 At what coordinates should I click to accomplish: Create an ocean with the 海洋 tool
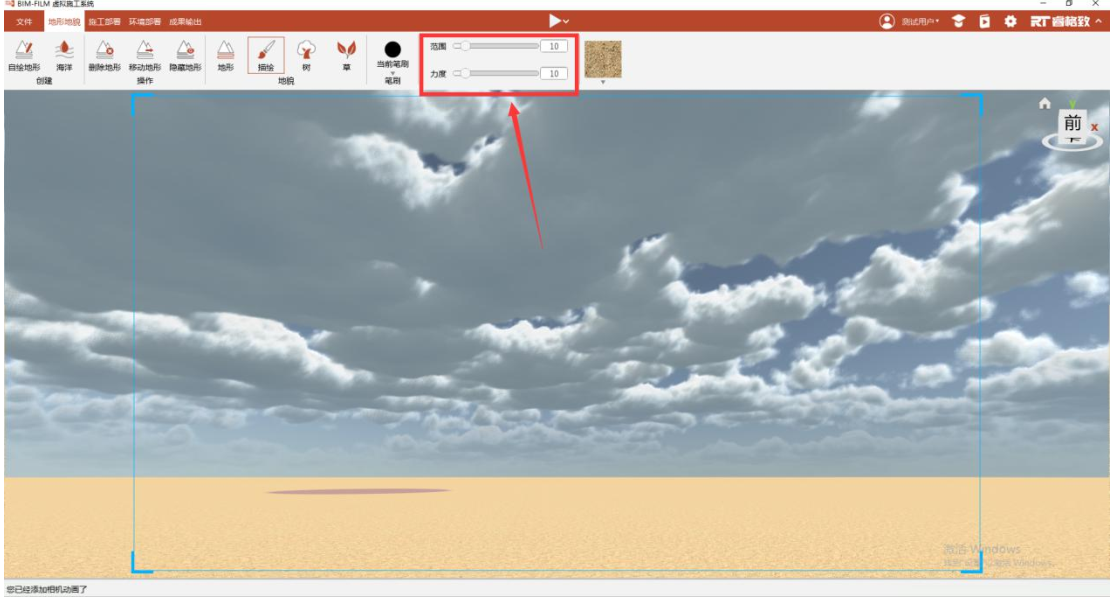tap(64, 55)
